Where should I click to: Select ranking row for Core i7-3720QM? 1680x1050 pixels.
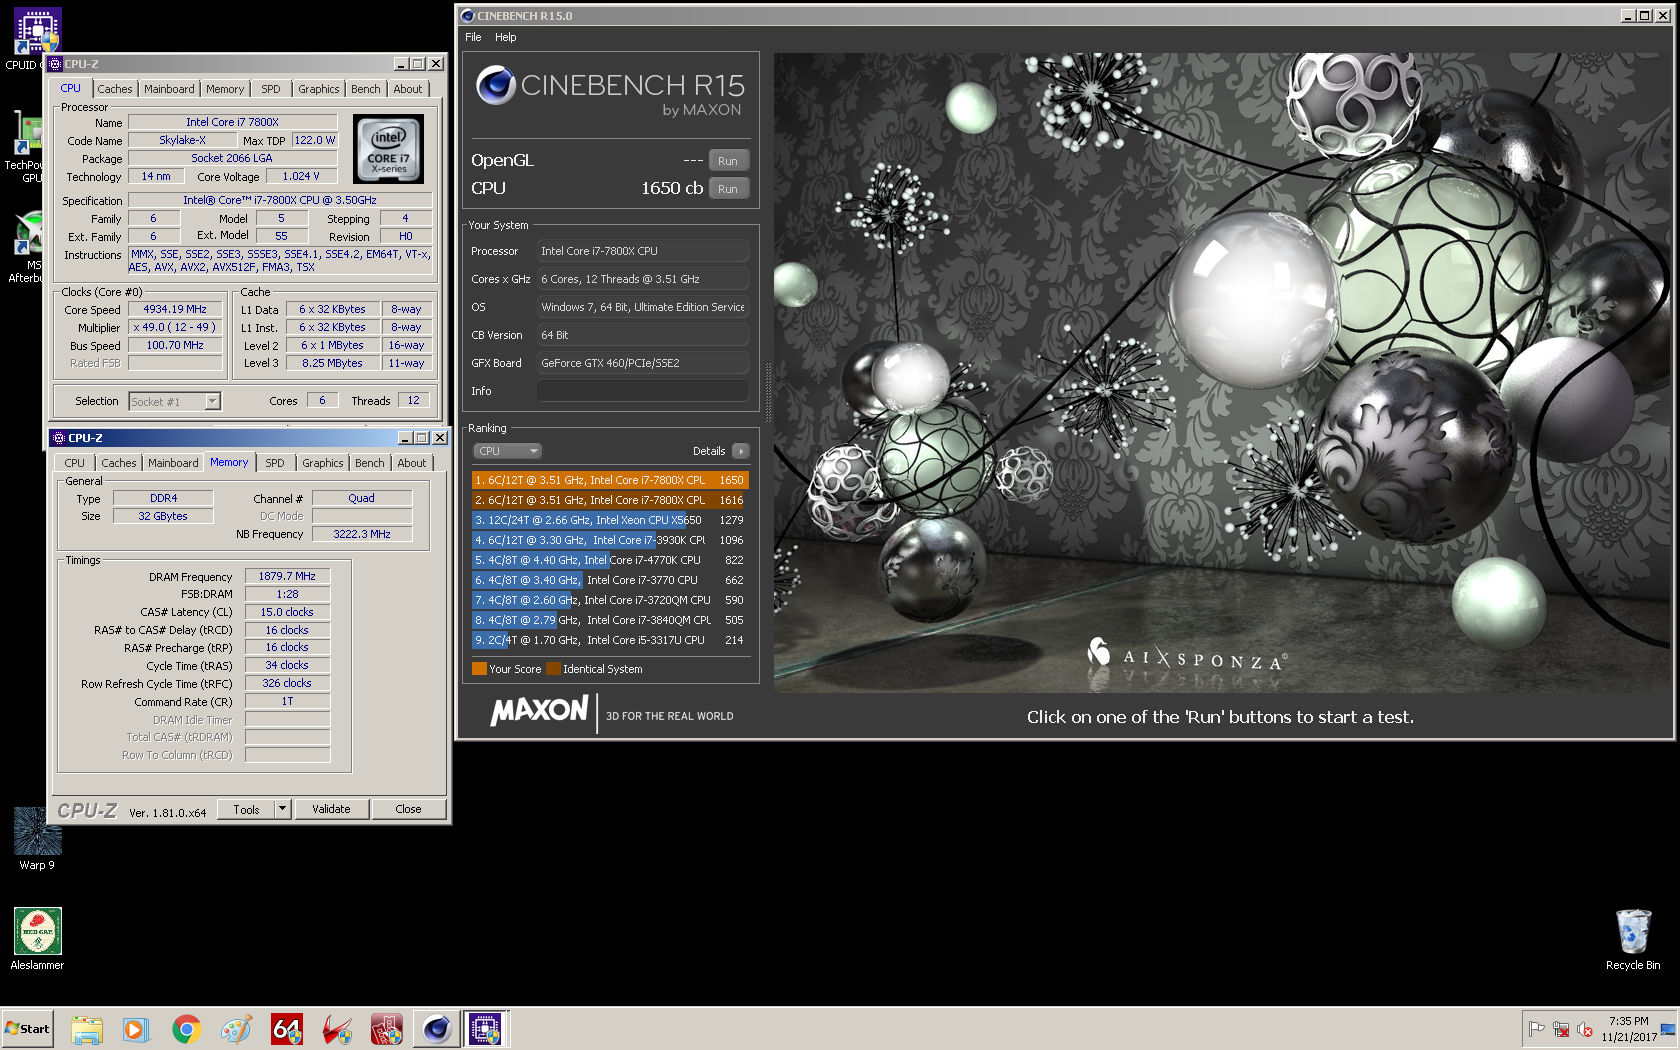pos(610,600)
